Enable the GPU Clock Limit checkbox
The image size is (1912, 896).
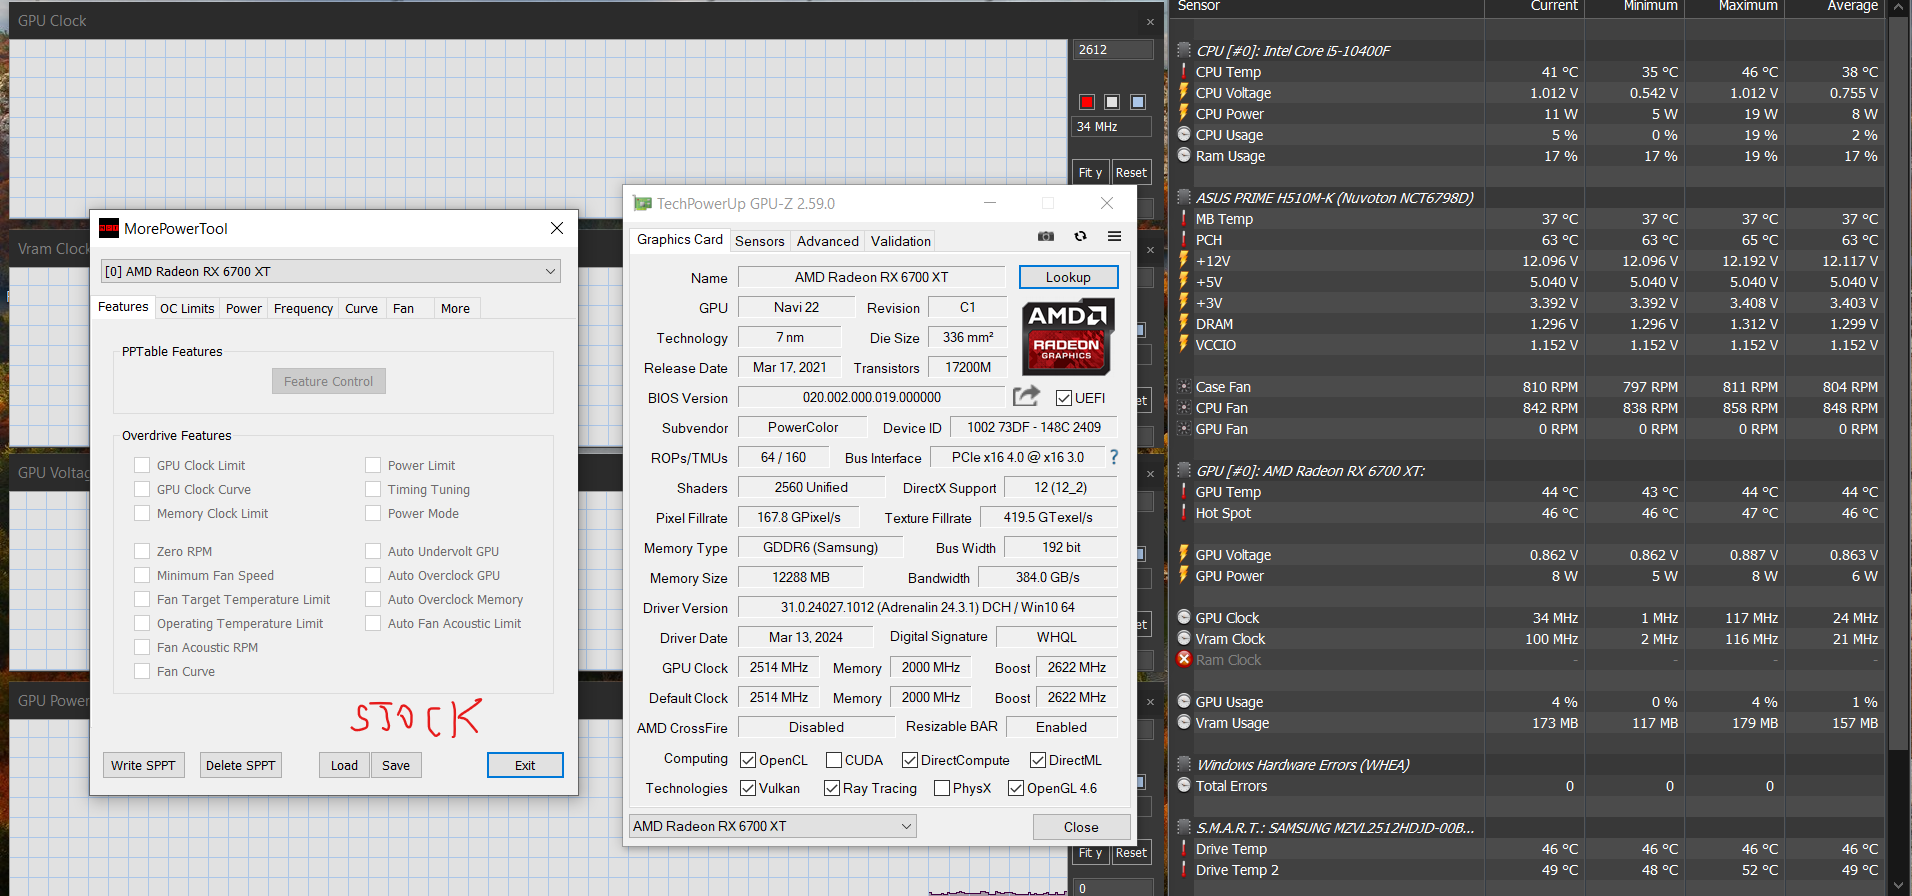tap(142, 465)
